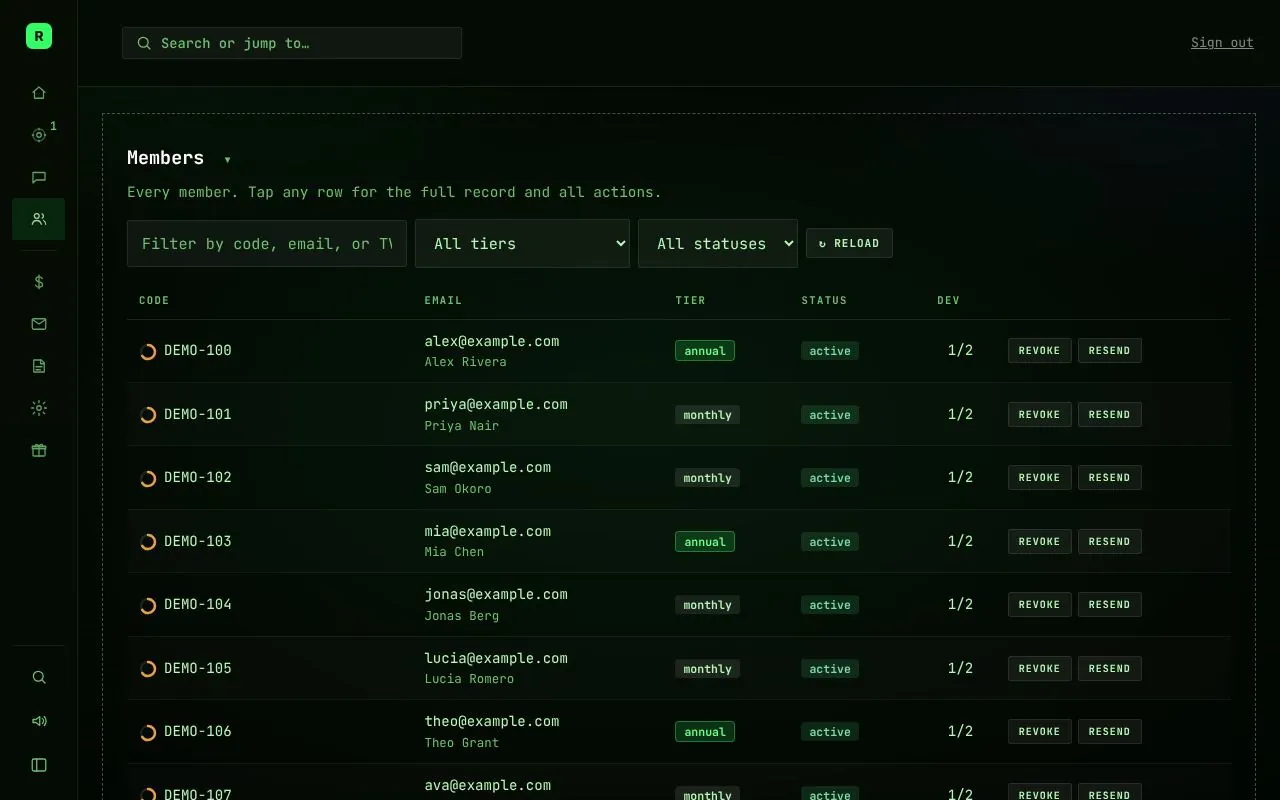Click the spinner icon beside DEMO-104
Screen dimensions: 1280x800
(148, 605)
